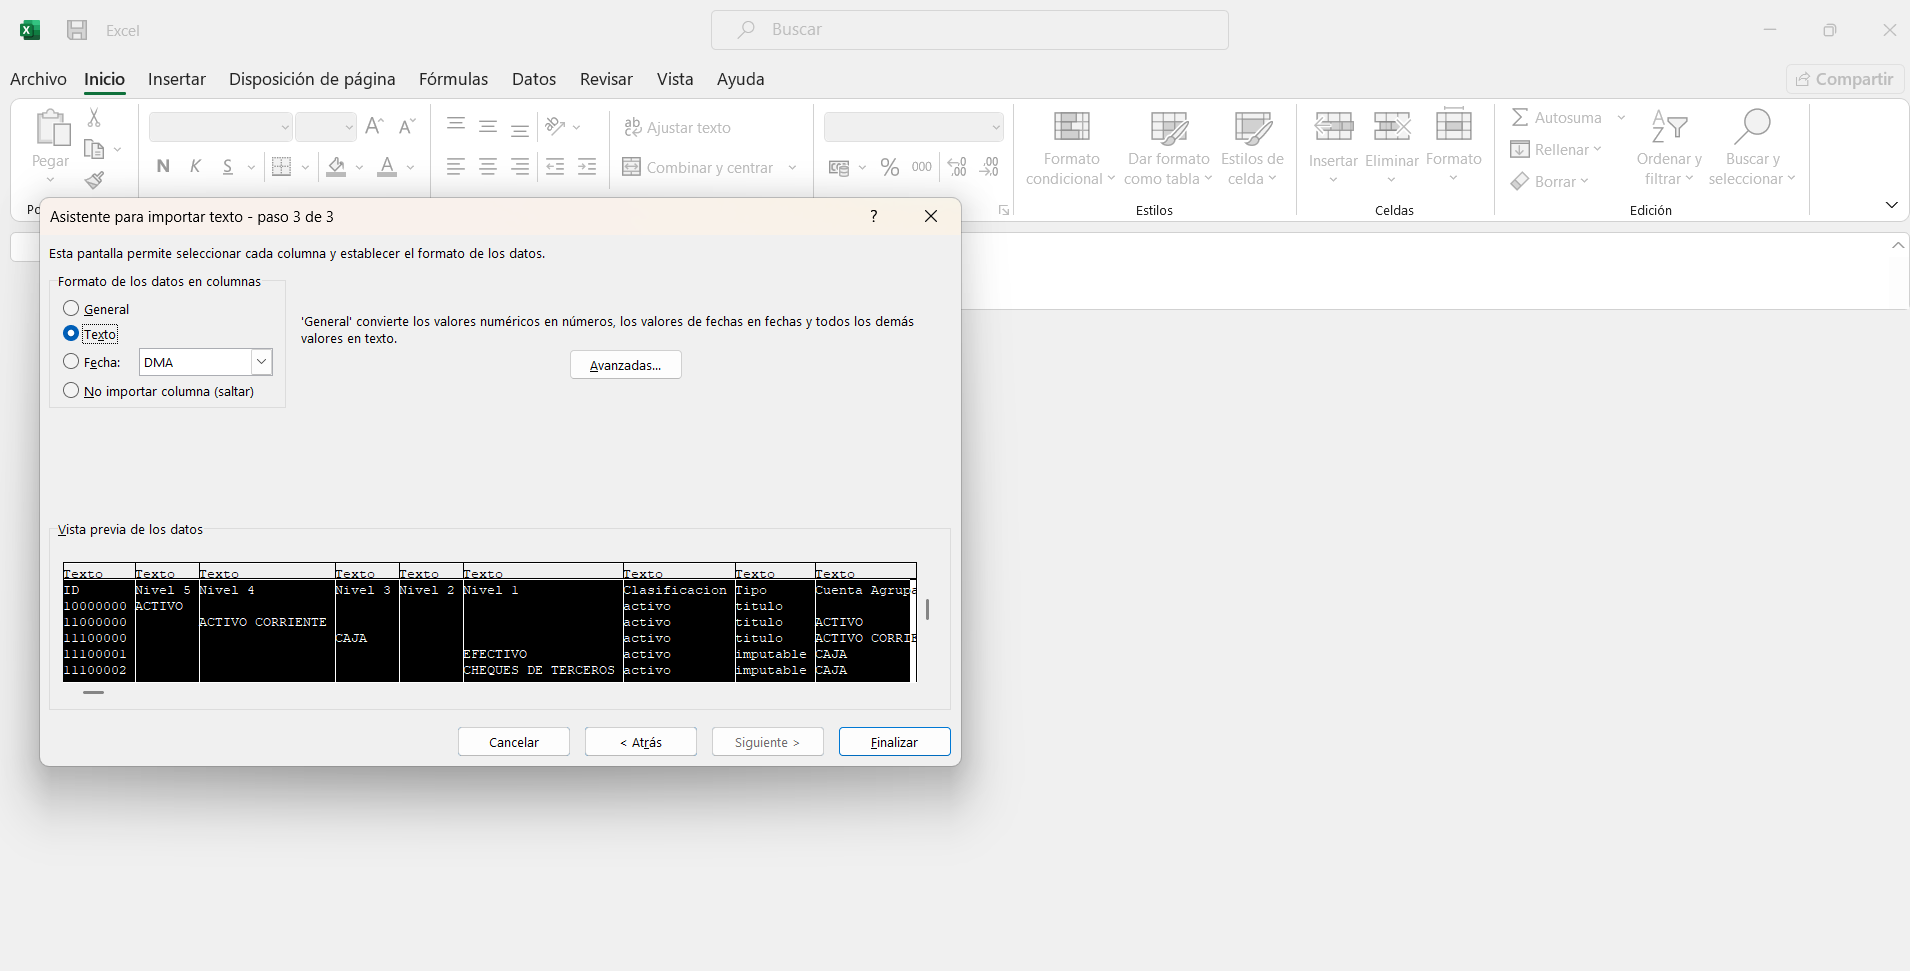The image size is (1910, 971).
Task: Open the Fórmulas ribbon tab
Action: 453,79
